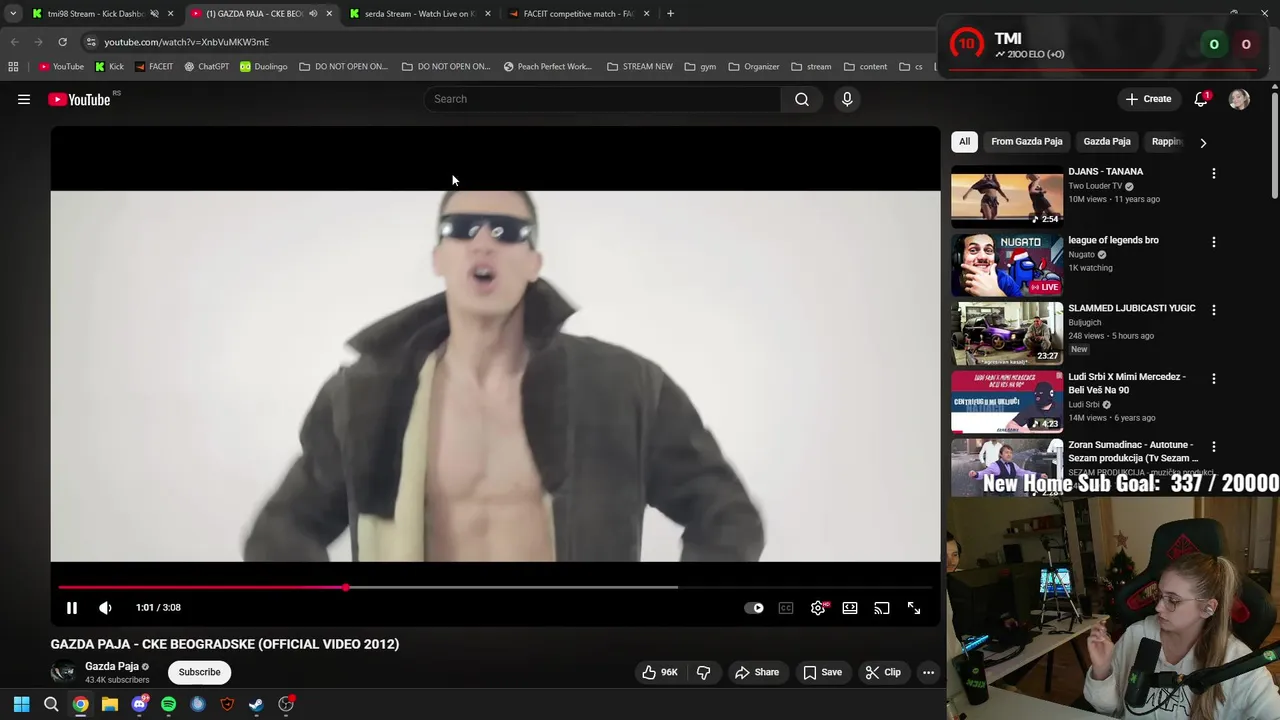Screen dimensions: 1280x720
Task: Cast video with Play on TV icon
Action: (x=882, y=608)
